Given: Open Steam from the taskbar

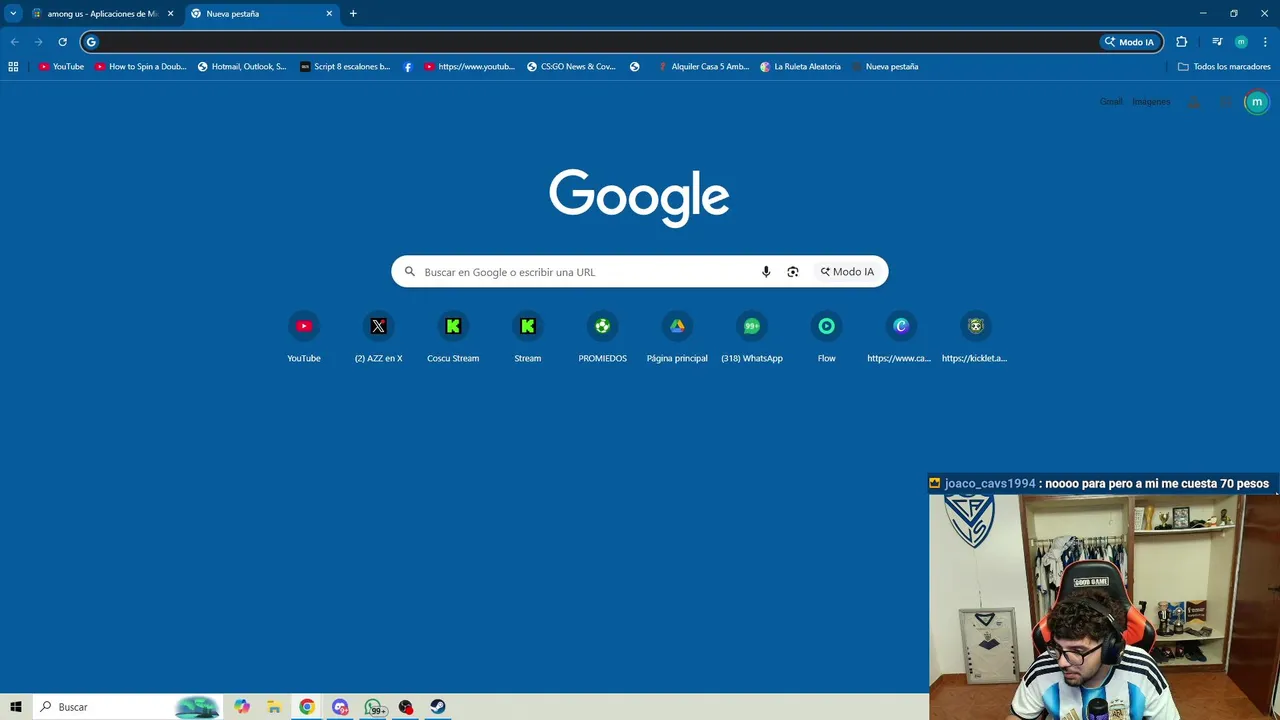Looking at the screenshot, I should [438, 707].
